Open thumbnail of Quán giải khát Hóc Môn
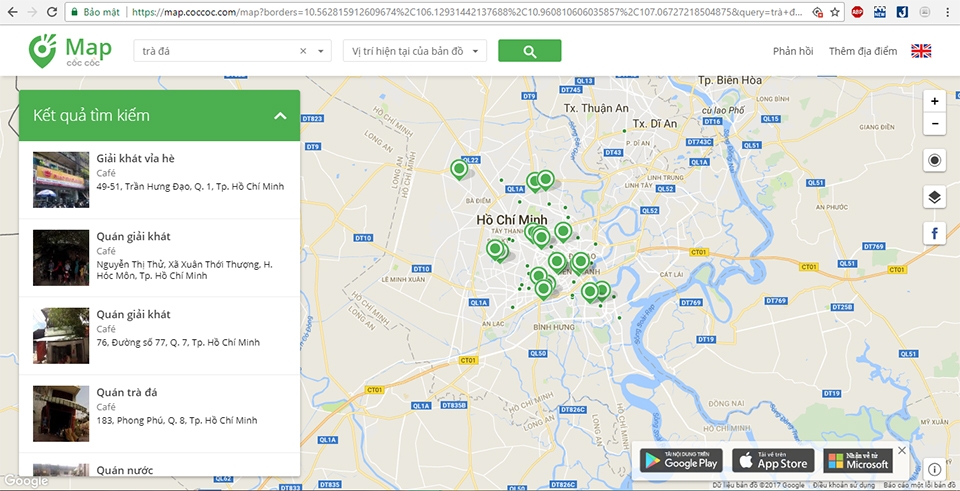This screenshot has width=960, height=491. point(61,258)
